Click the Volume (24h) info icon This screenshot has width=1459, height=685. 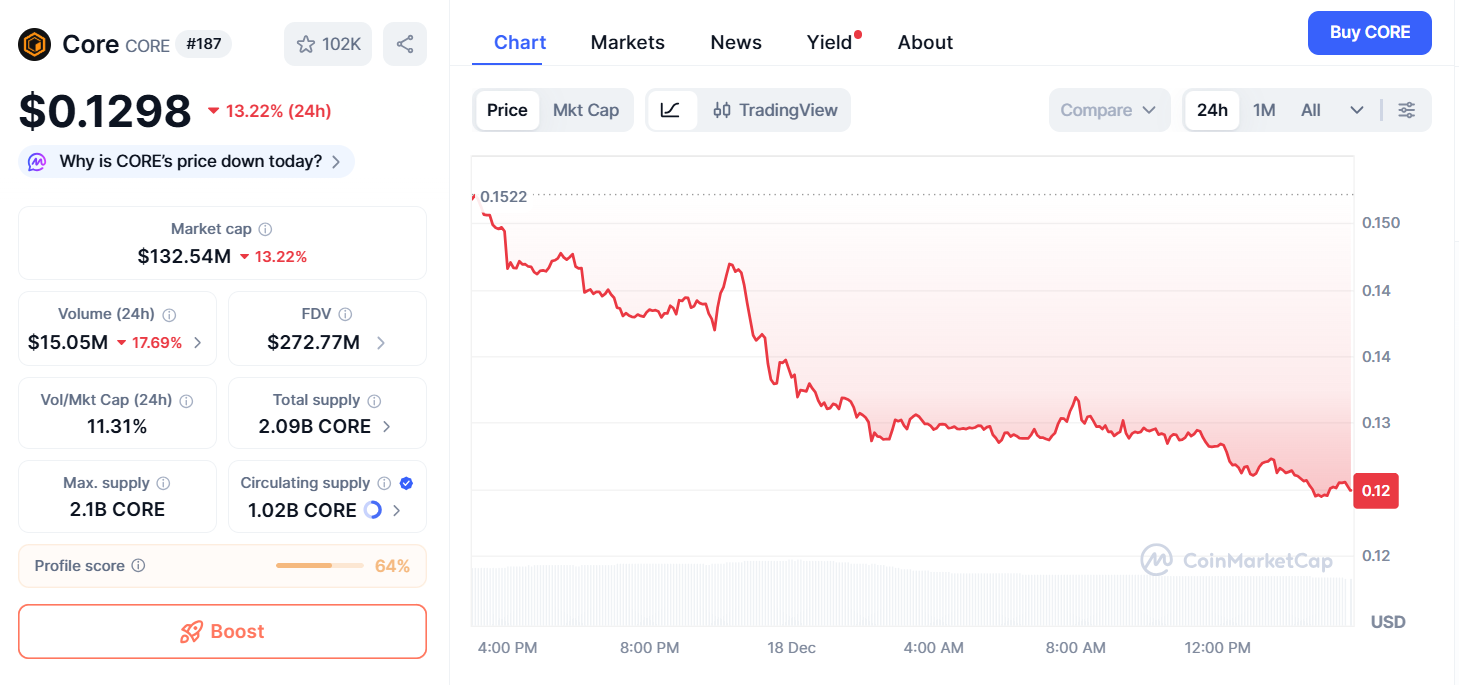(x=170, y=313)
